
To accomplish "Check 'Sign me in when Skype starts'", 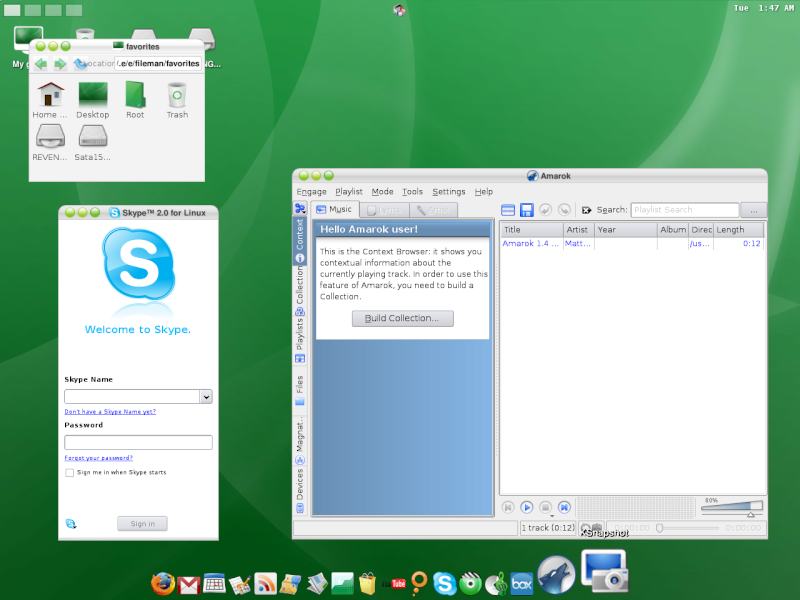I will (x=69, y=472).
